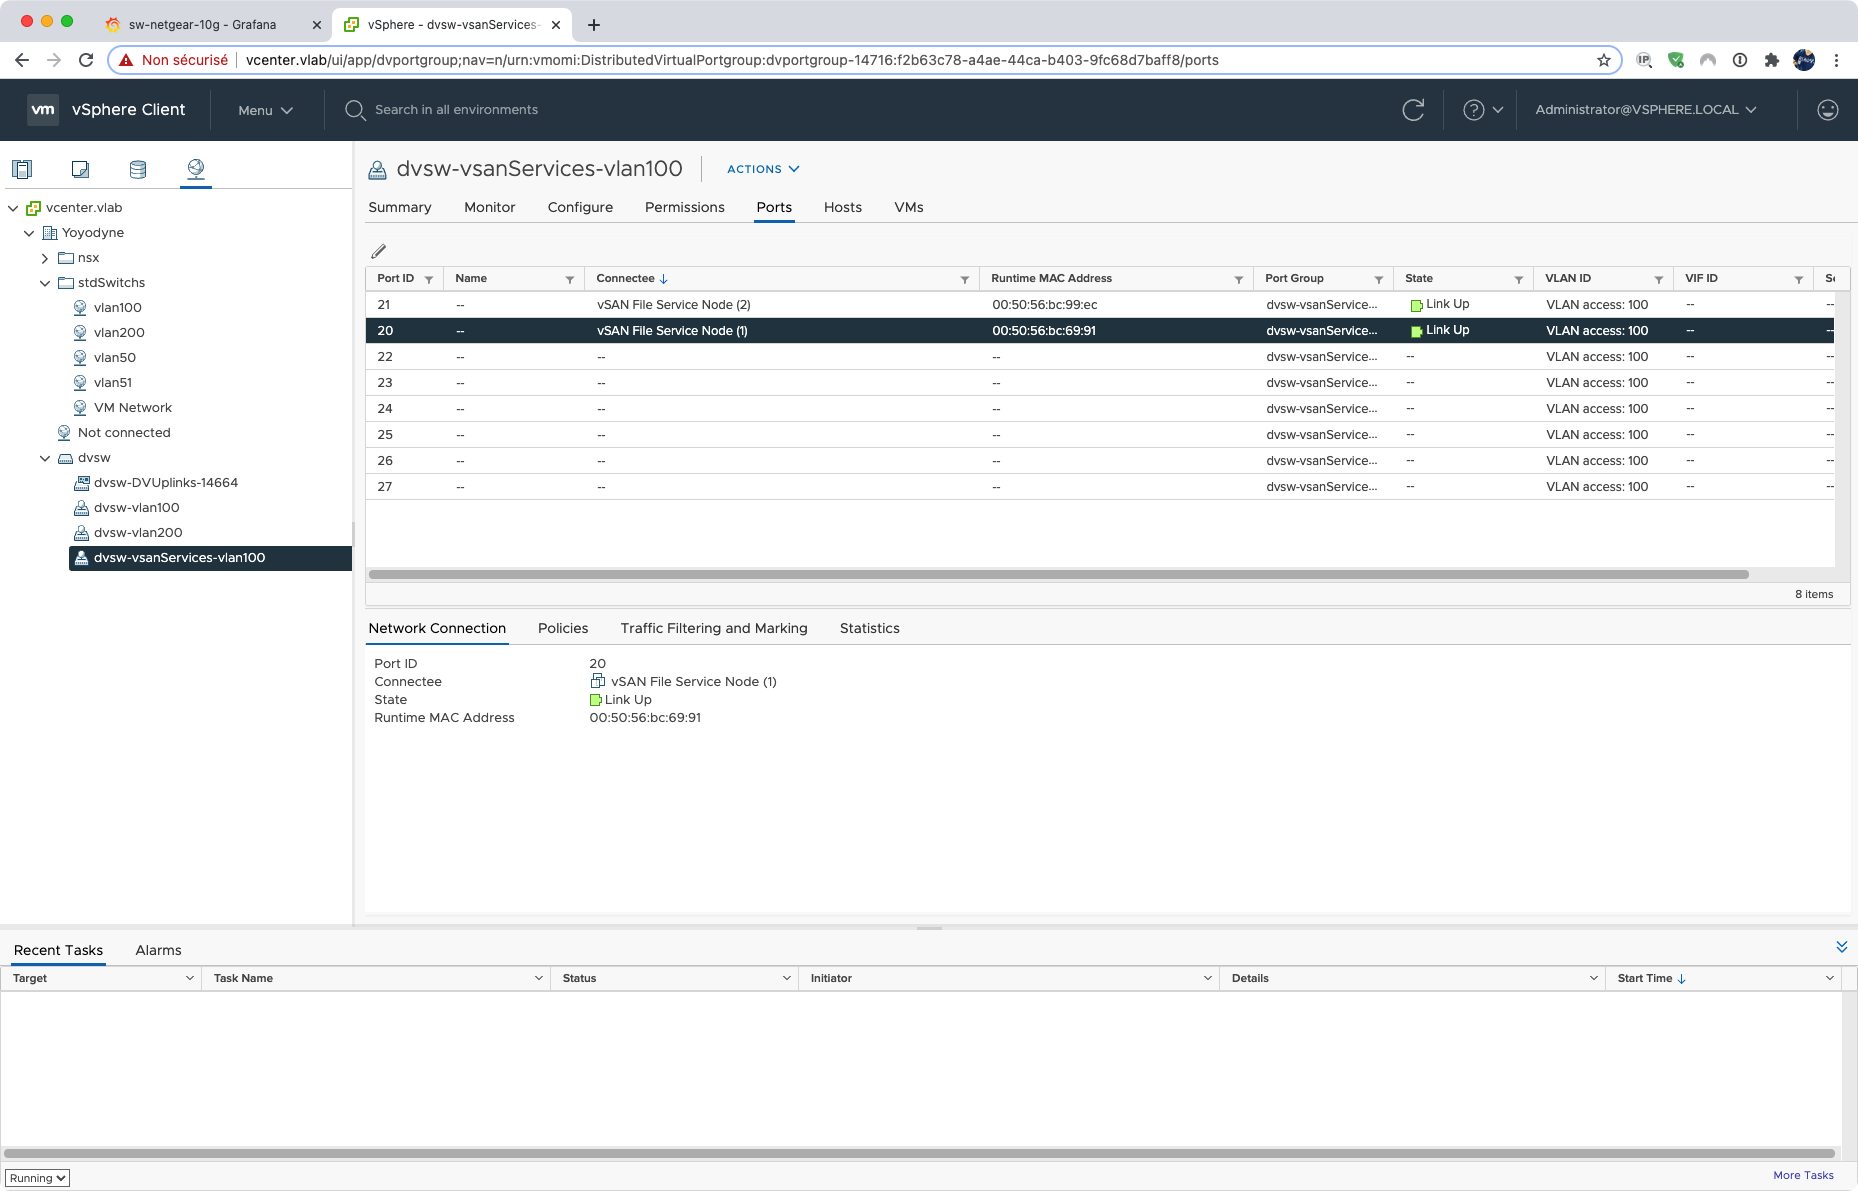Switch to the Configure tab
This screenshot has height=1191, width=1858.
[x=580, y=207]
